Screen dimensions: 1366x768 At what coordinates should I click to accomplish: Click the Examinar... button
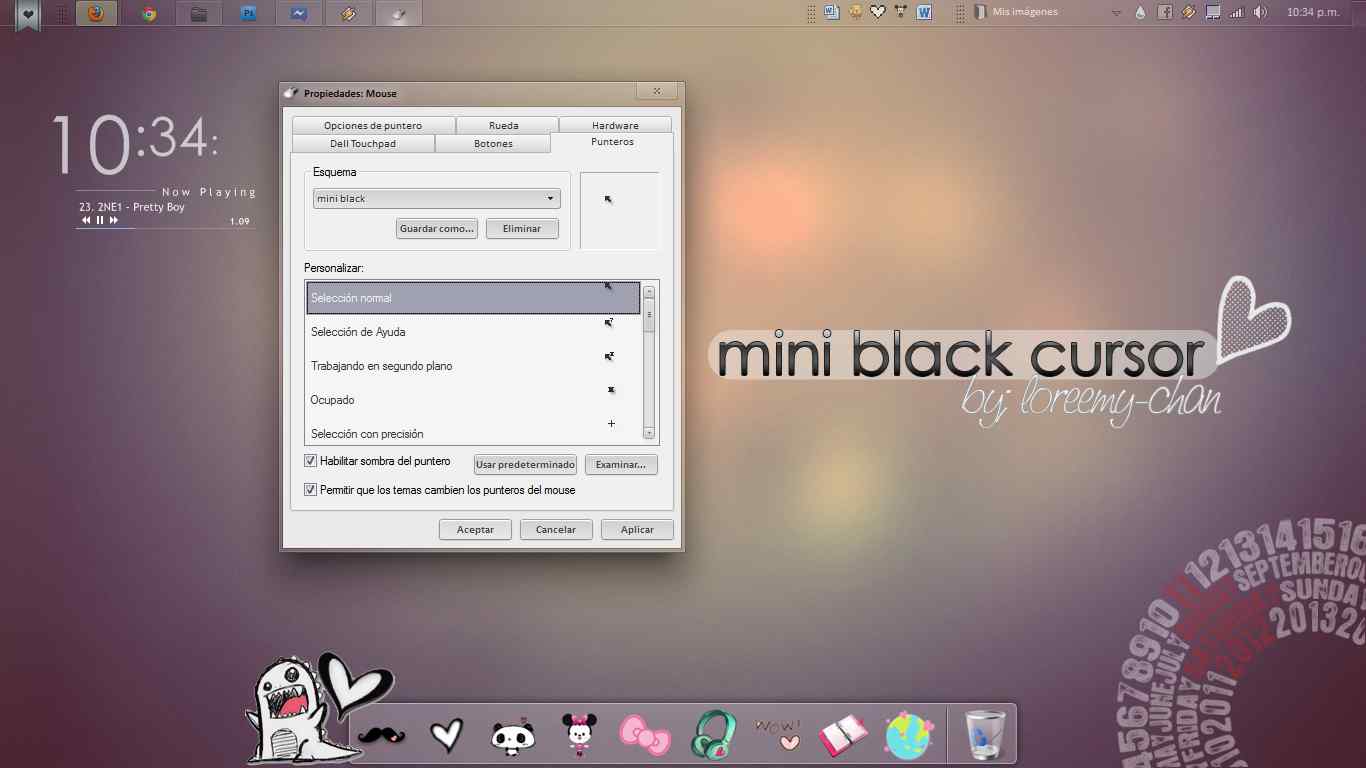[x=621, y=464]
